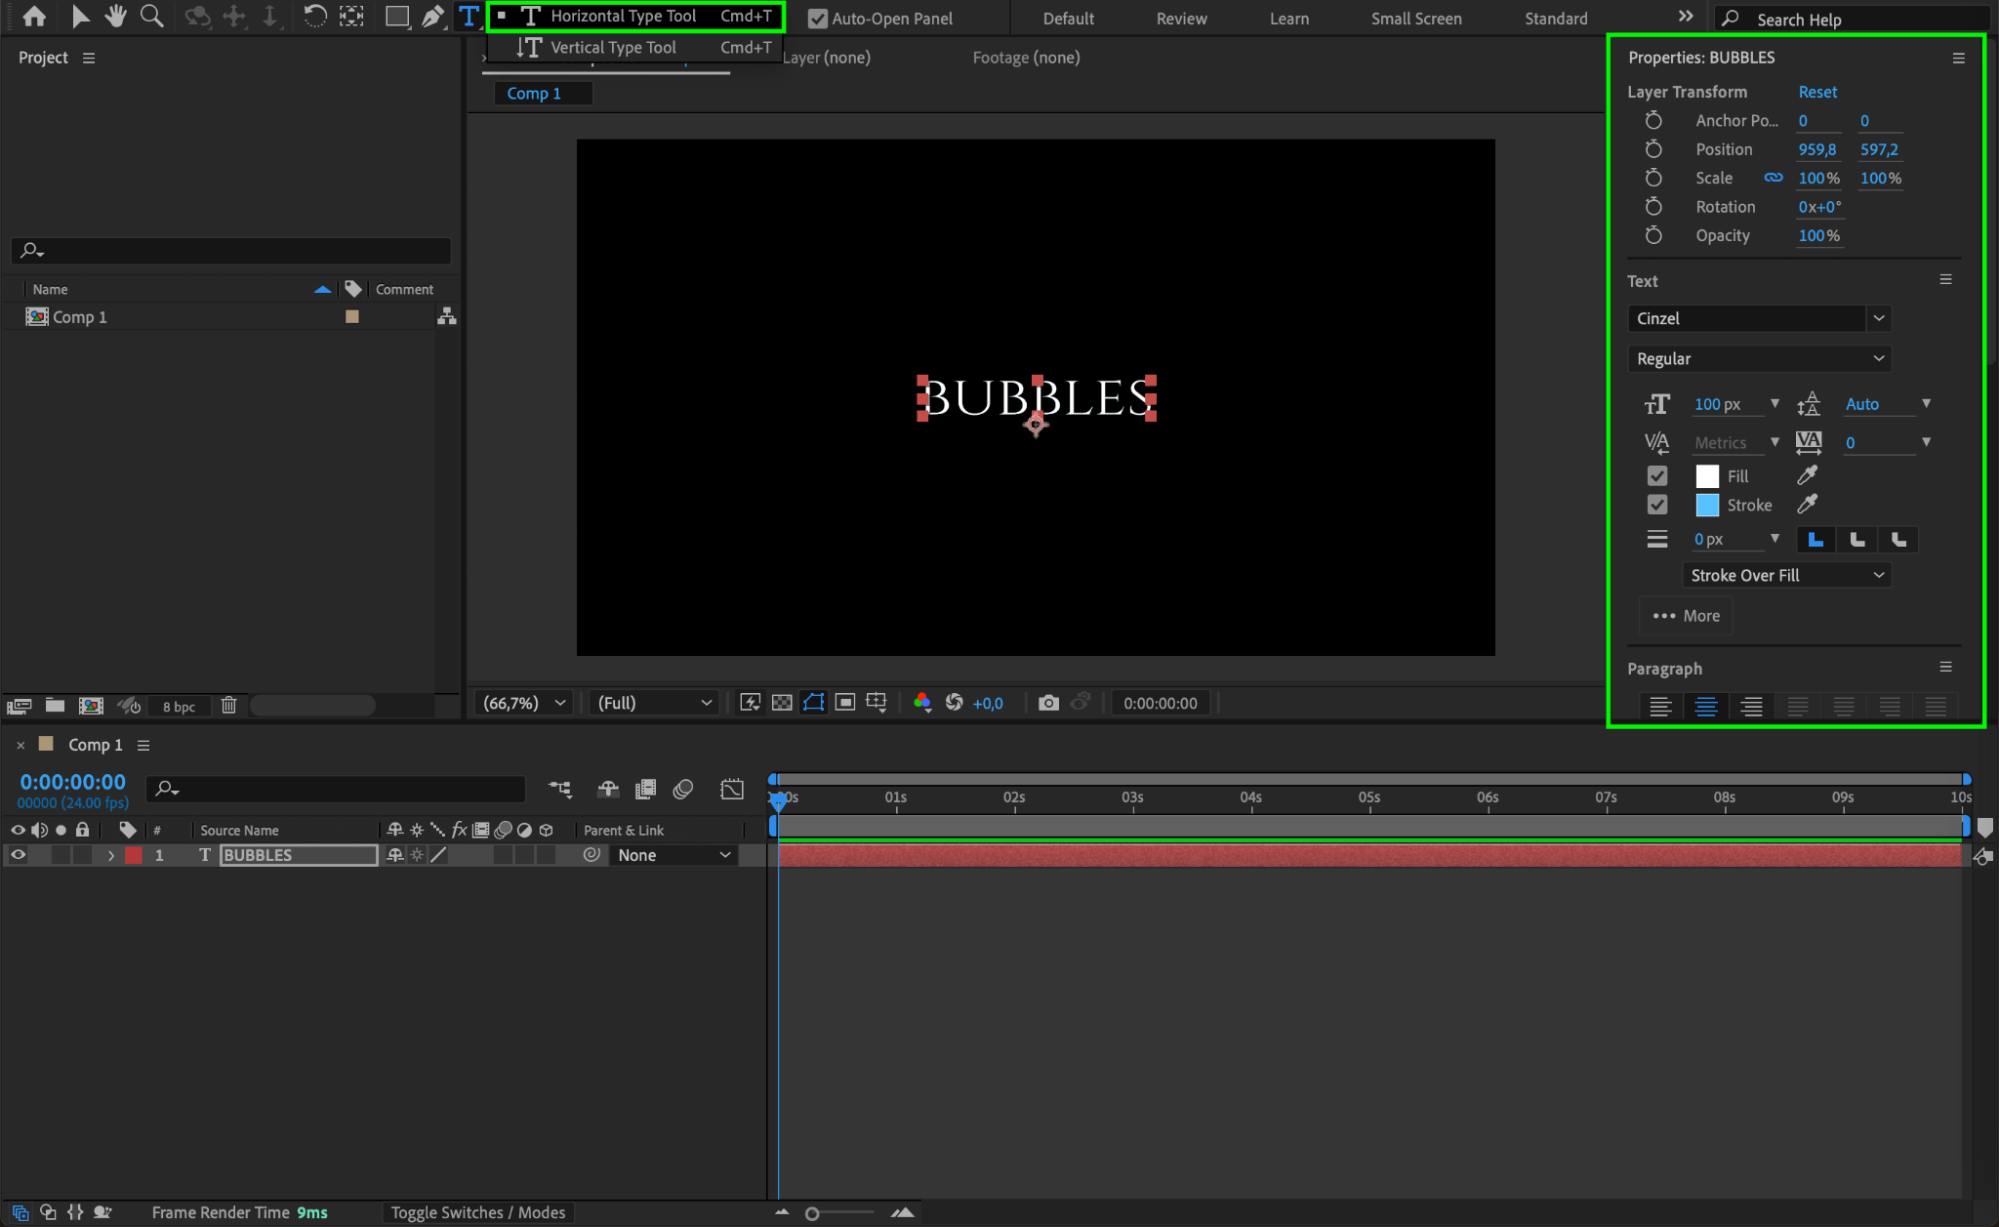1999x1227 pixels.
Task: Take a snapshot with camera icon
Action: tap(1047, 703)
